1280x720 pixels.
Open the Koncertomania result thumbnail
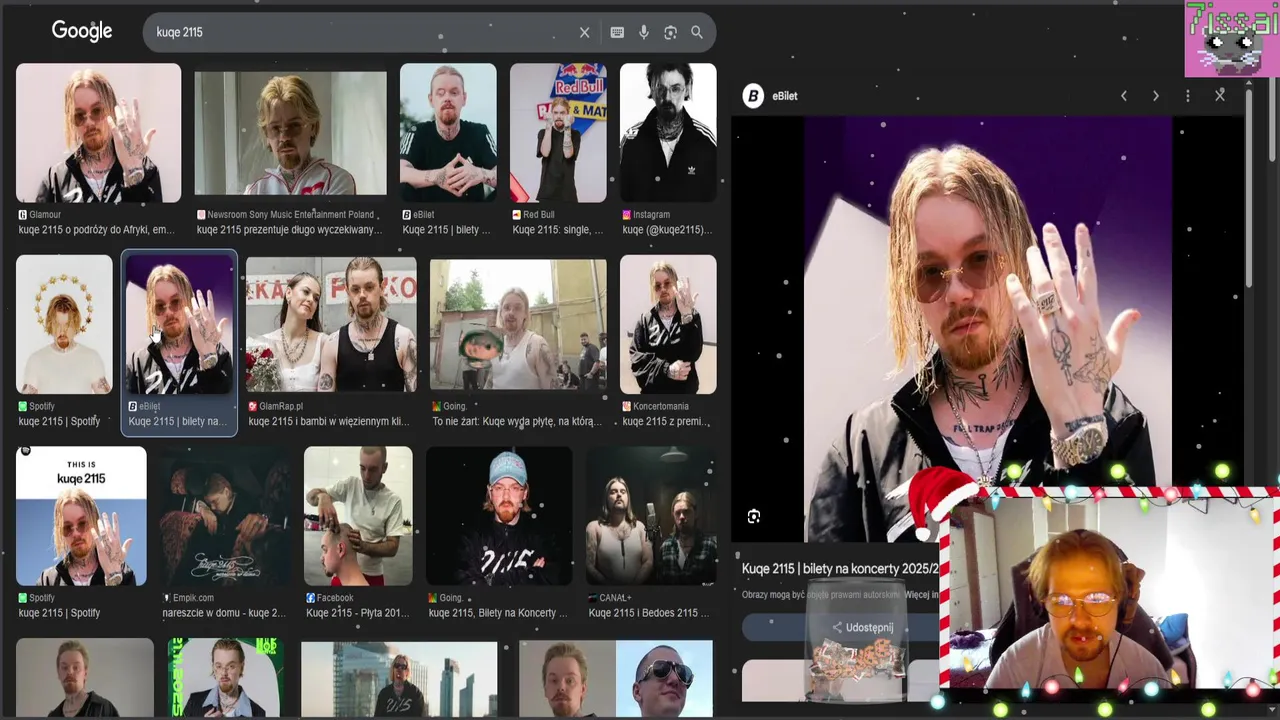point(668,324)
